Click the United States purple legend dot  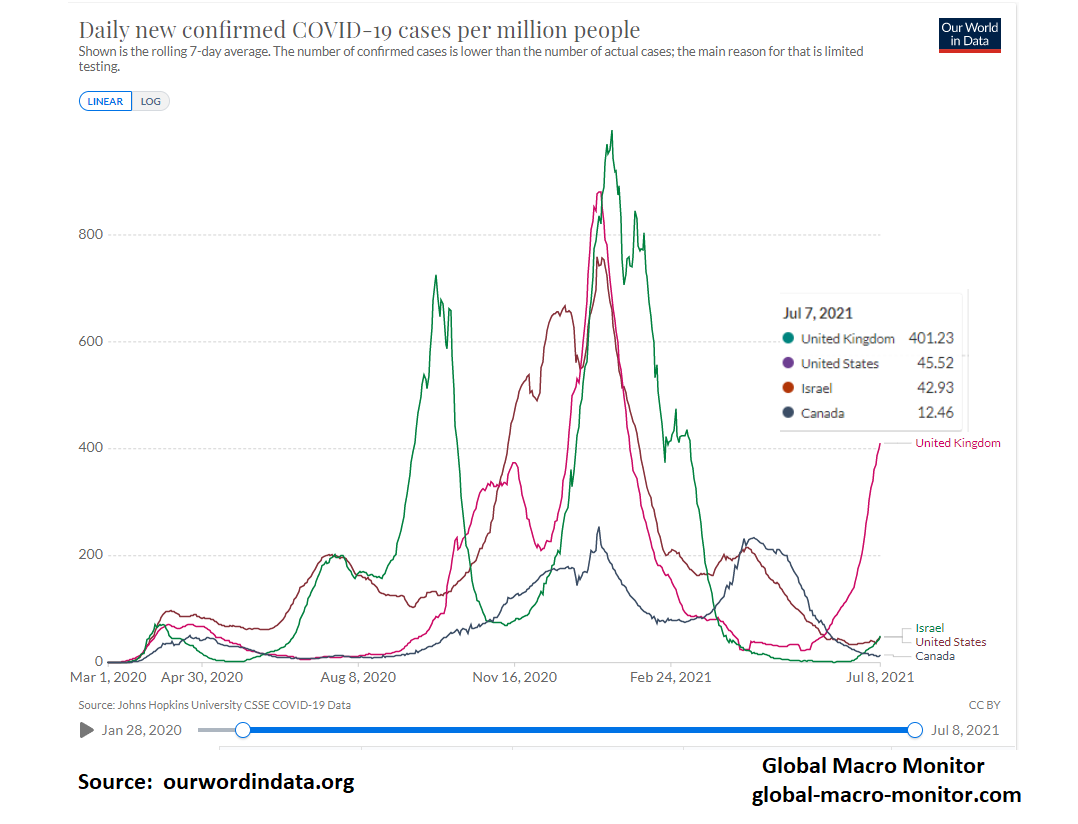click(788, 363)
